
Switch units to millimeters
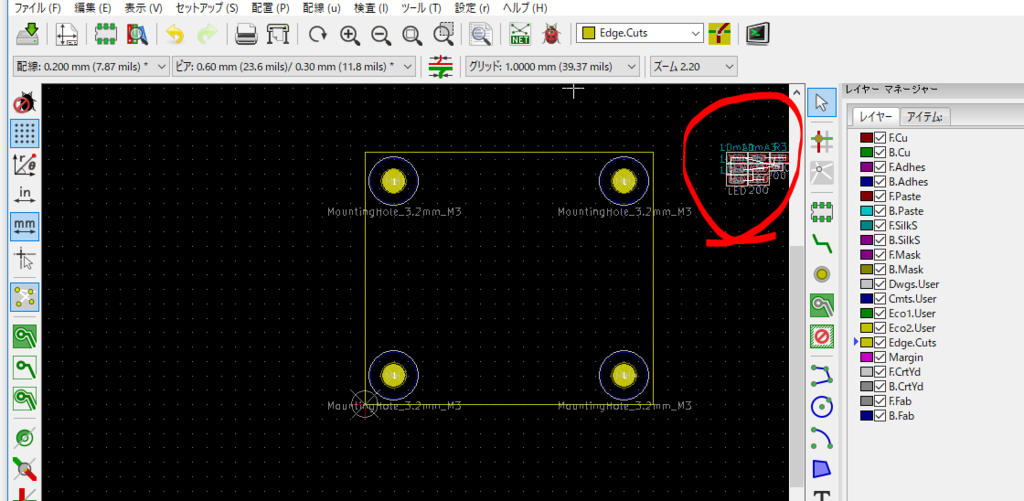tap(25, 225)
